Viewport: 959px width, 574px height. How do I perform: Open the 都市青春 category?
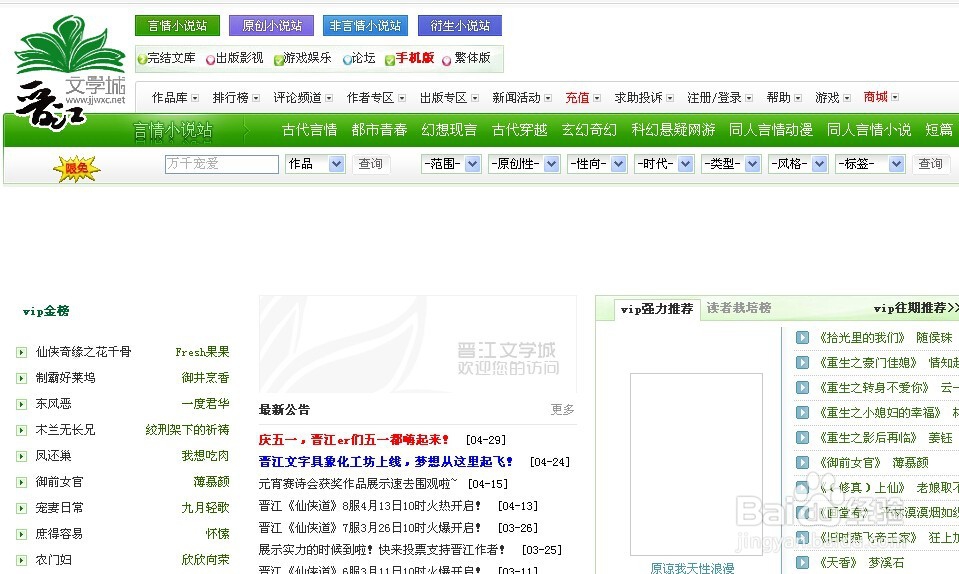[x=379, y=130]
